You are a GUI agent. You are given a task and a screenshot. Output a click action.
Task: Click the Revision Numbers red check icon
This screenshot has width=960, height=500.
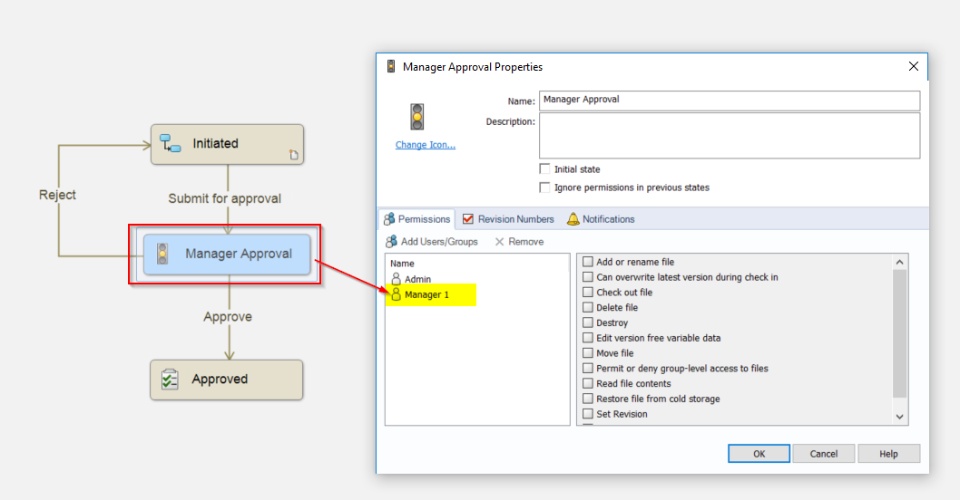468,218
